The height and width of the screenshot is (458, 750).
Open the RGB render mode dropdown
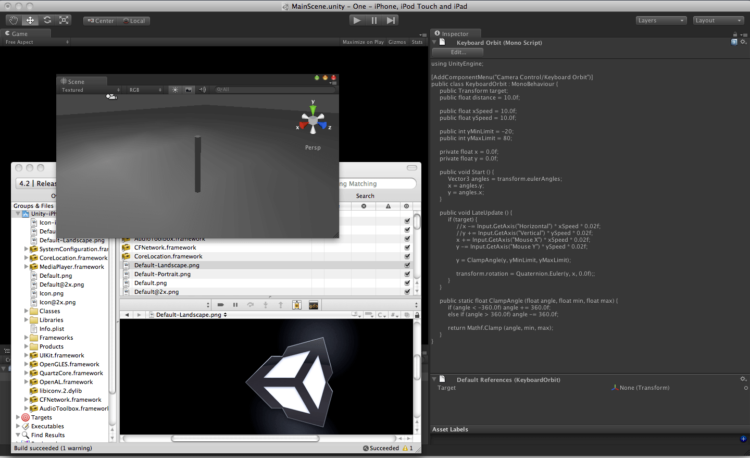click(x=145, y=90)
